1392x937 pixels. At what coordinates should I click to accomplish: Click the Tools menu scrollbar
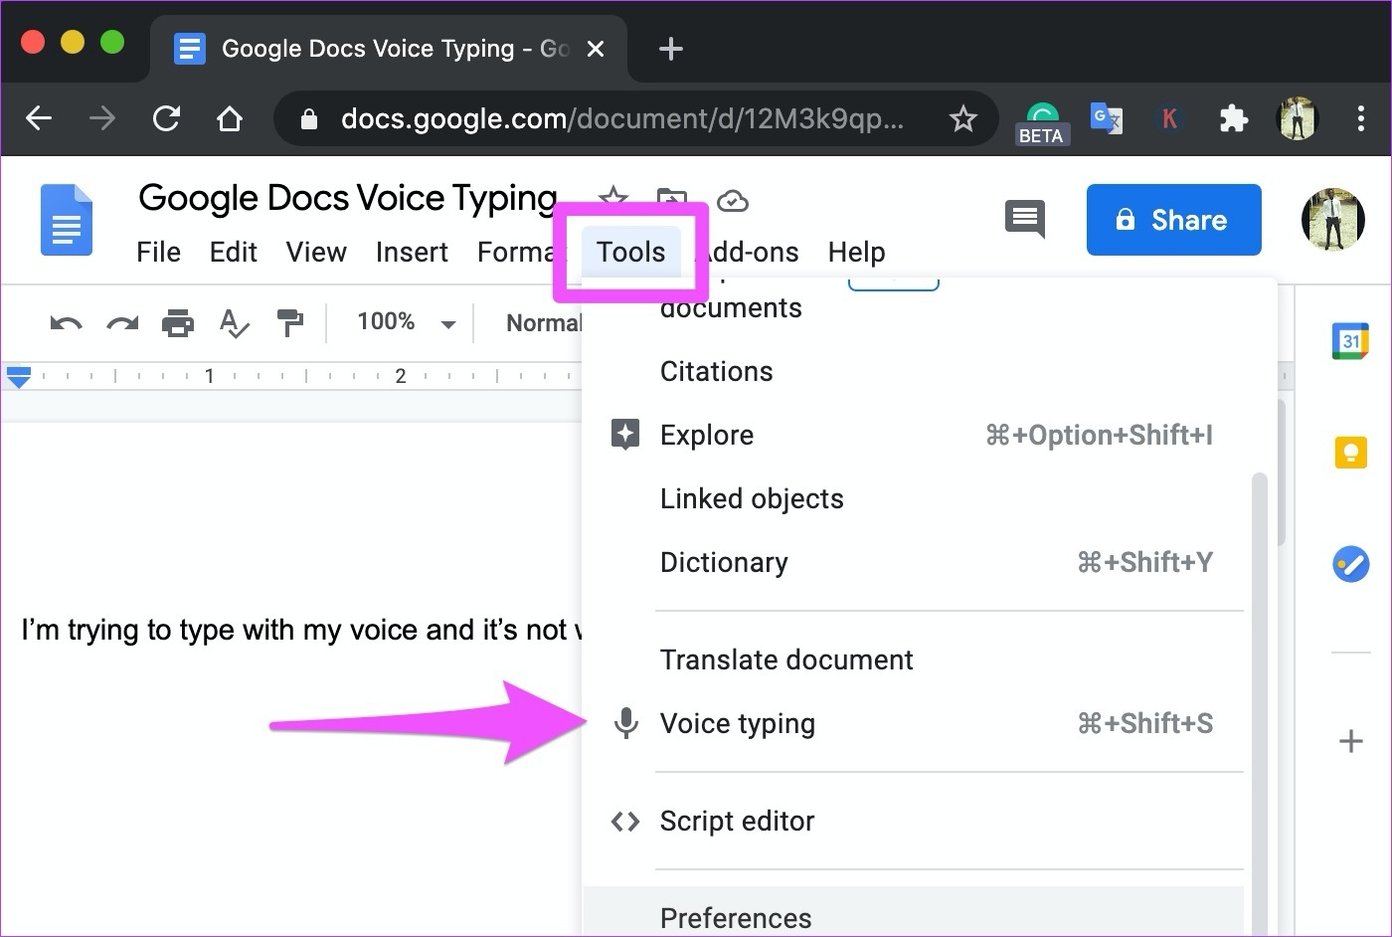[1260, 705]
